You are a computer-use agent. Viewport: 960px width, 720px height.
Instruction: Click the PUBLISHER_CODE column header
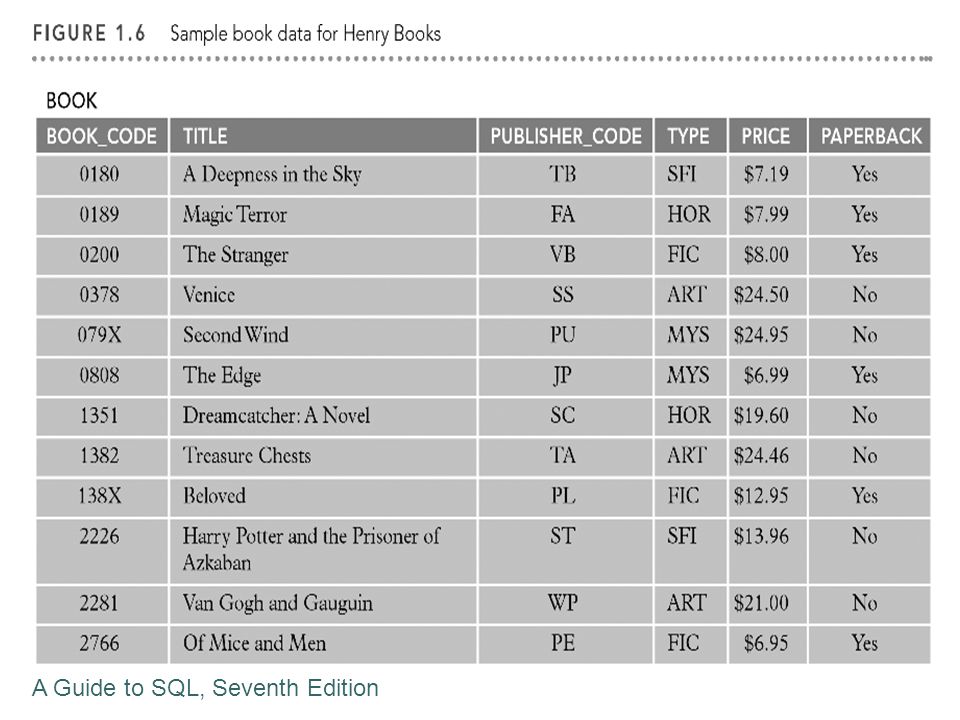coord(566,136)
